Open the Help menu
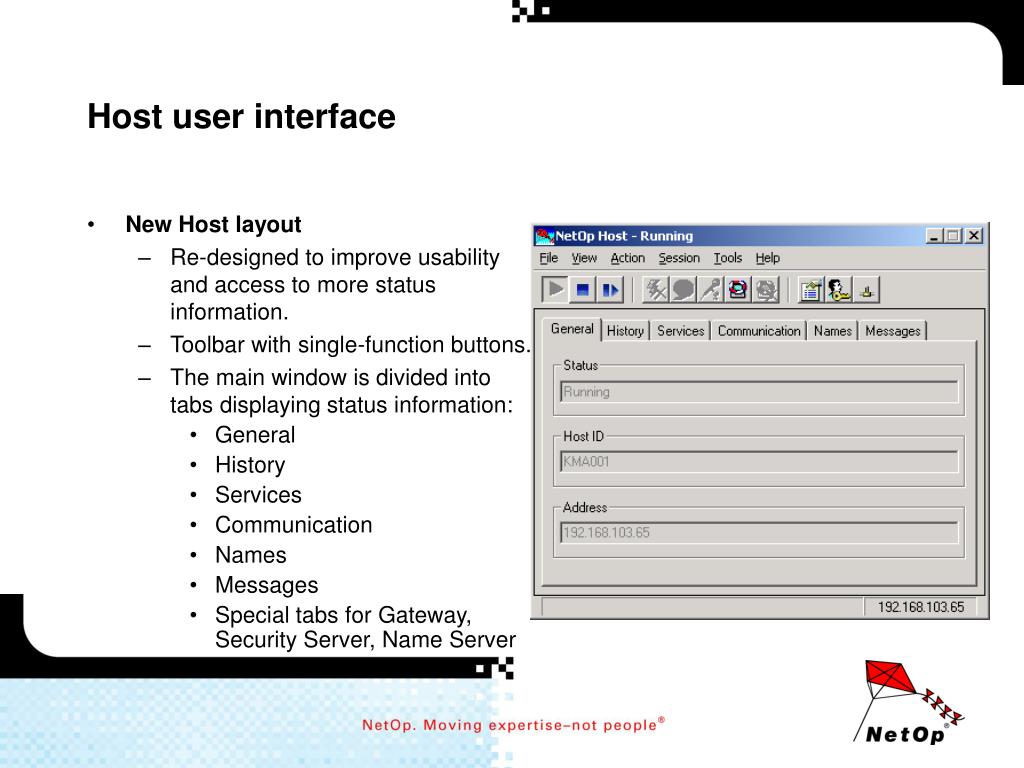Image resolution: width=1024 pixels, height=768 pixels. tap(768, 258)
